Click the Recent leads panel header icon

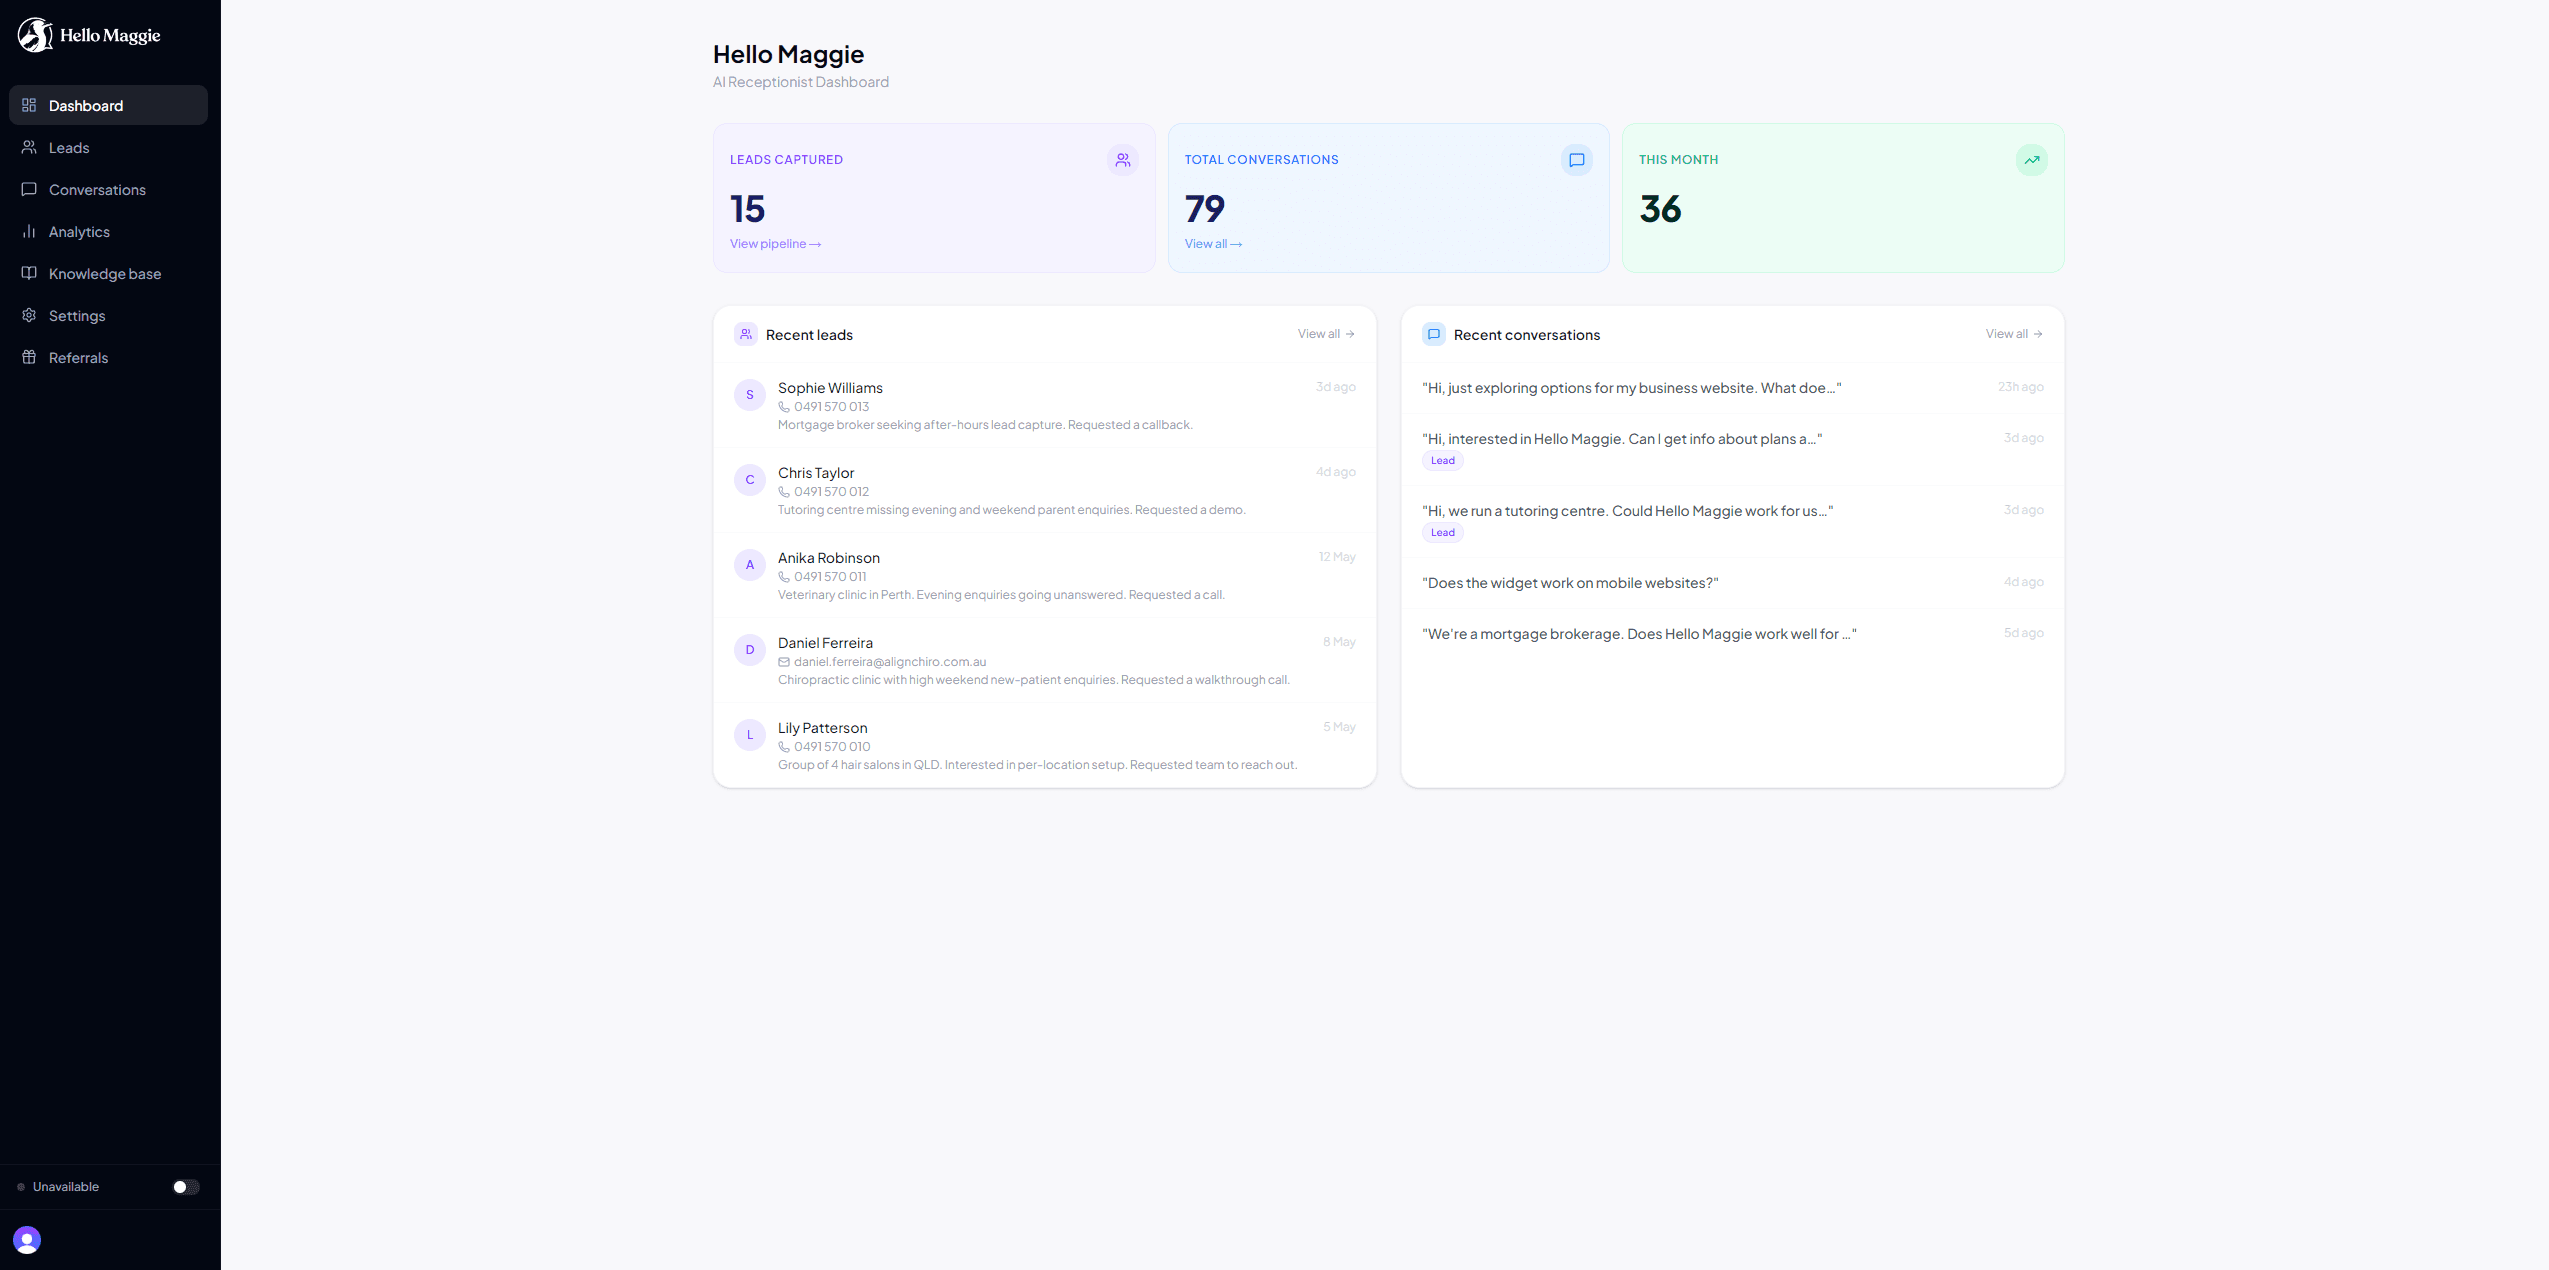point(746,334)
